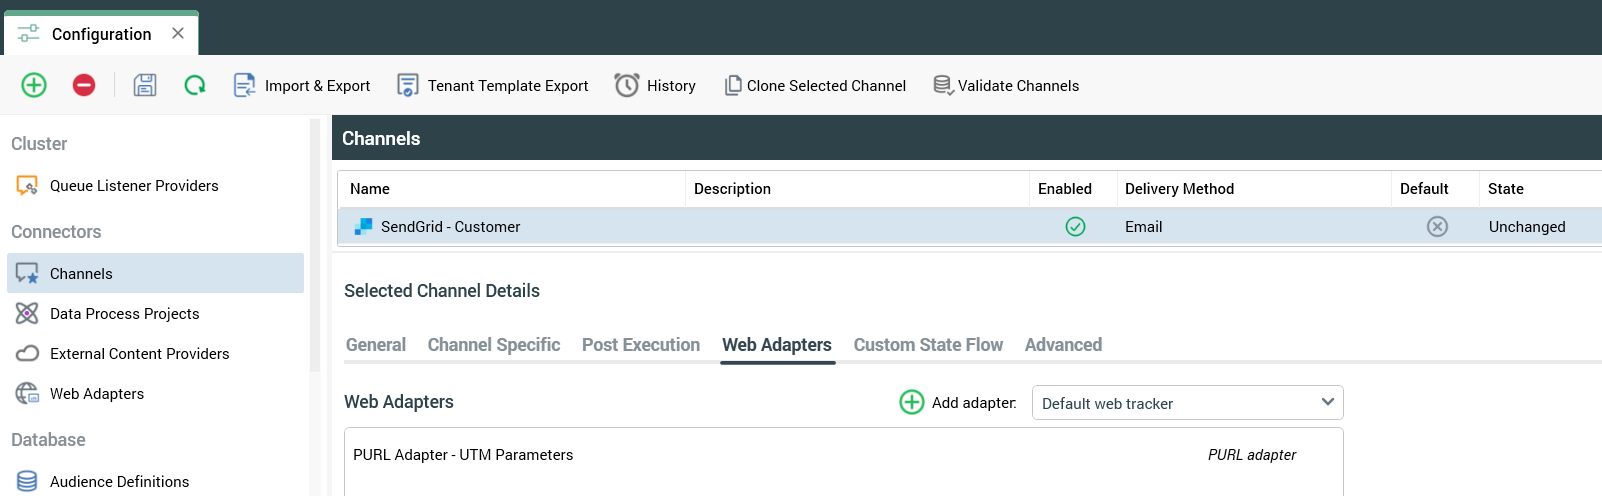
Task: Open Queue Listener Providers in sidebar
Action: (134, 186)
